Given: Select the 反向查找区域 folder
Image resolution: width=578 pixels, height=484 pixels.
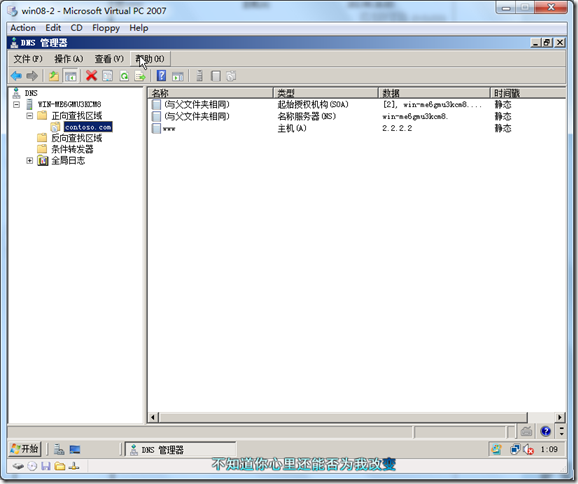Looking at the screenshot, I should pyautogui.click(x=77, y=138).
